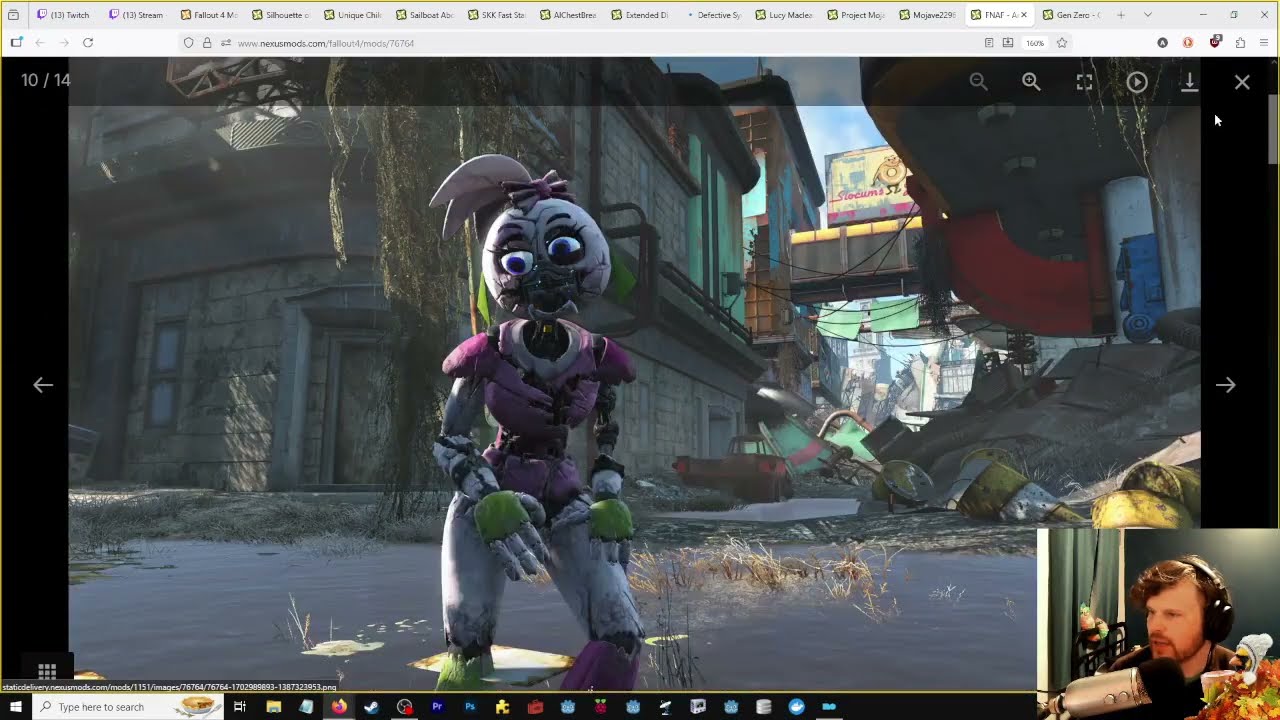Show tracking protection shield info
The width and height of the screenshot is (1280, 720).
[x=188, y=43]
